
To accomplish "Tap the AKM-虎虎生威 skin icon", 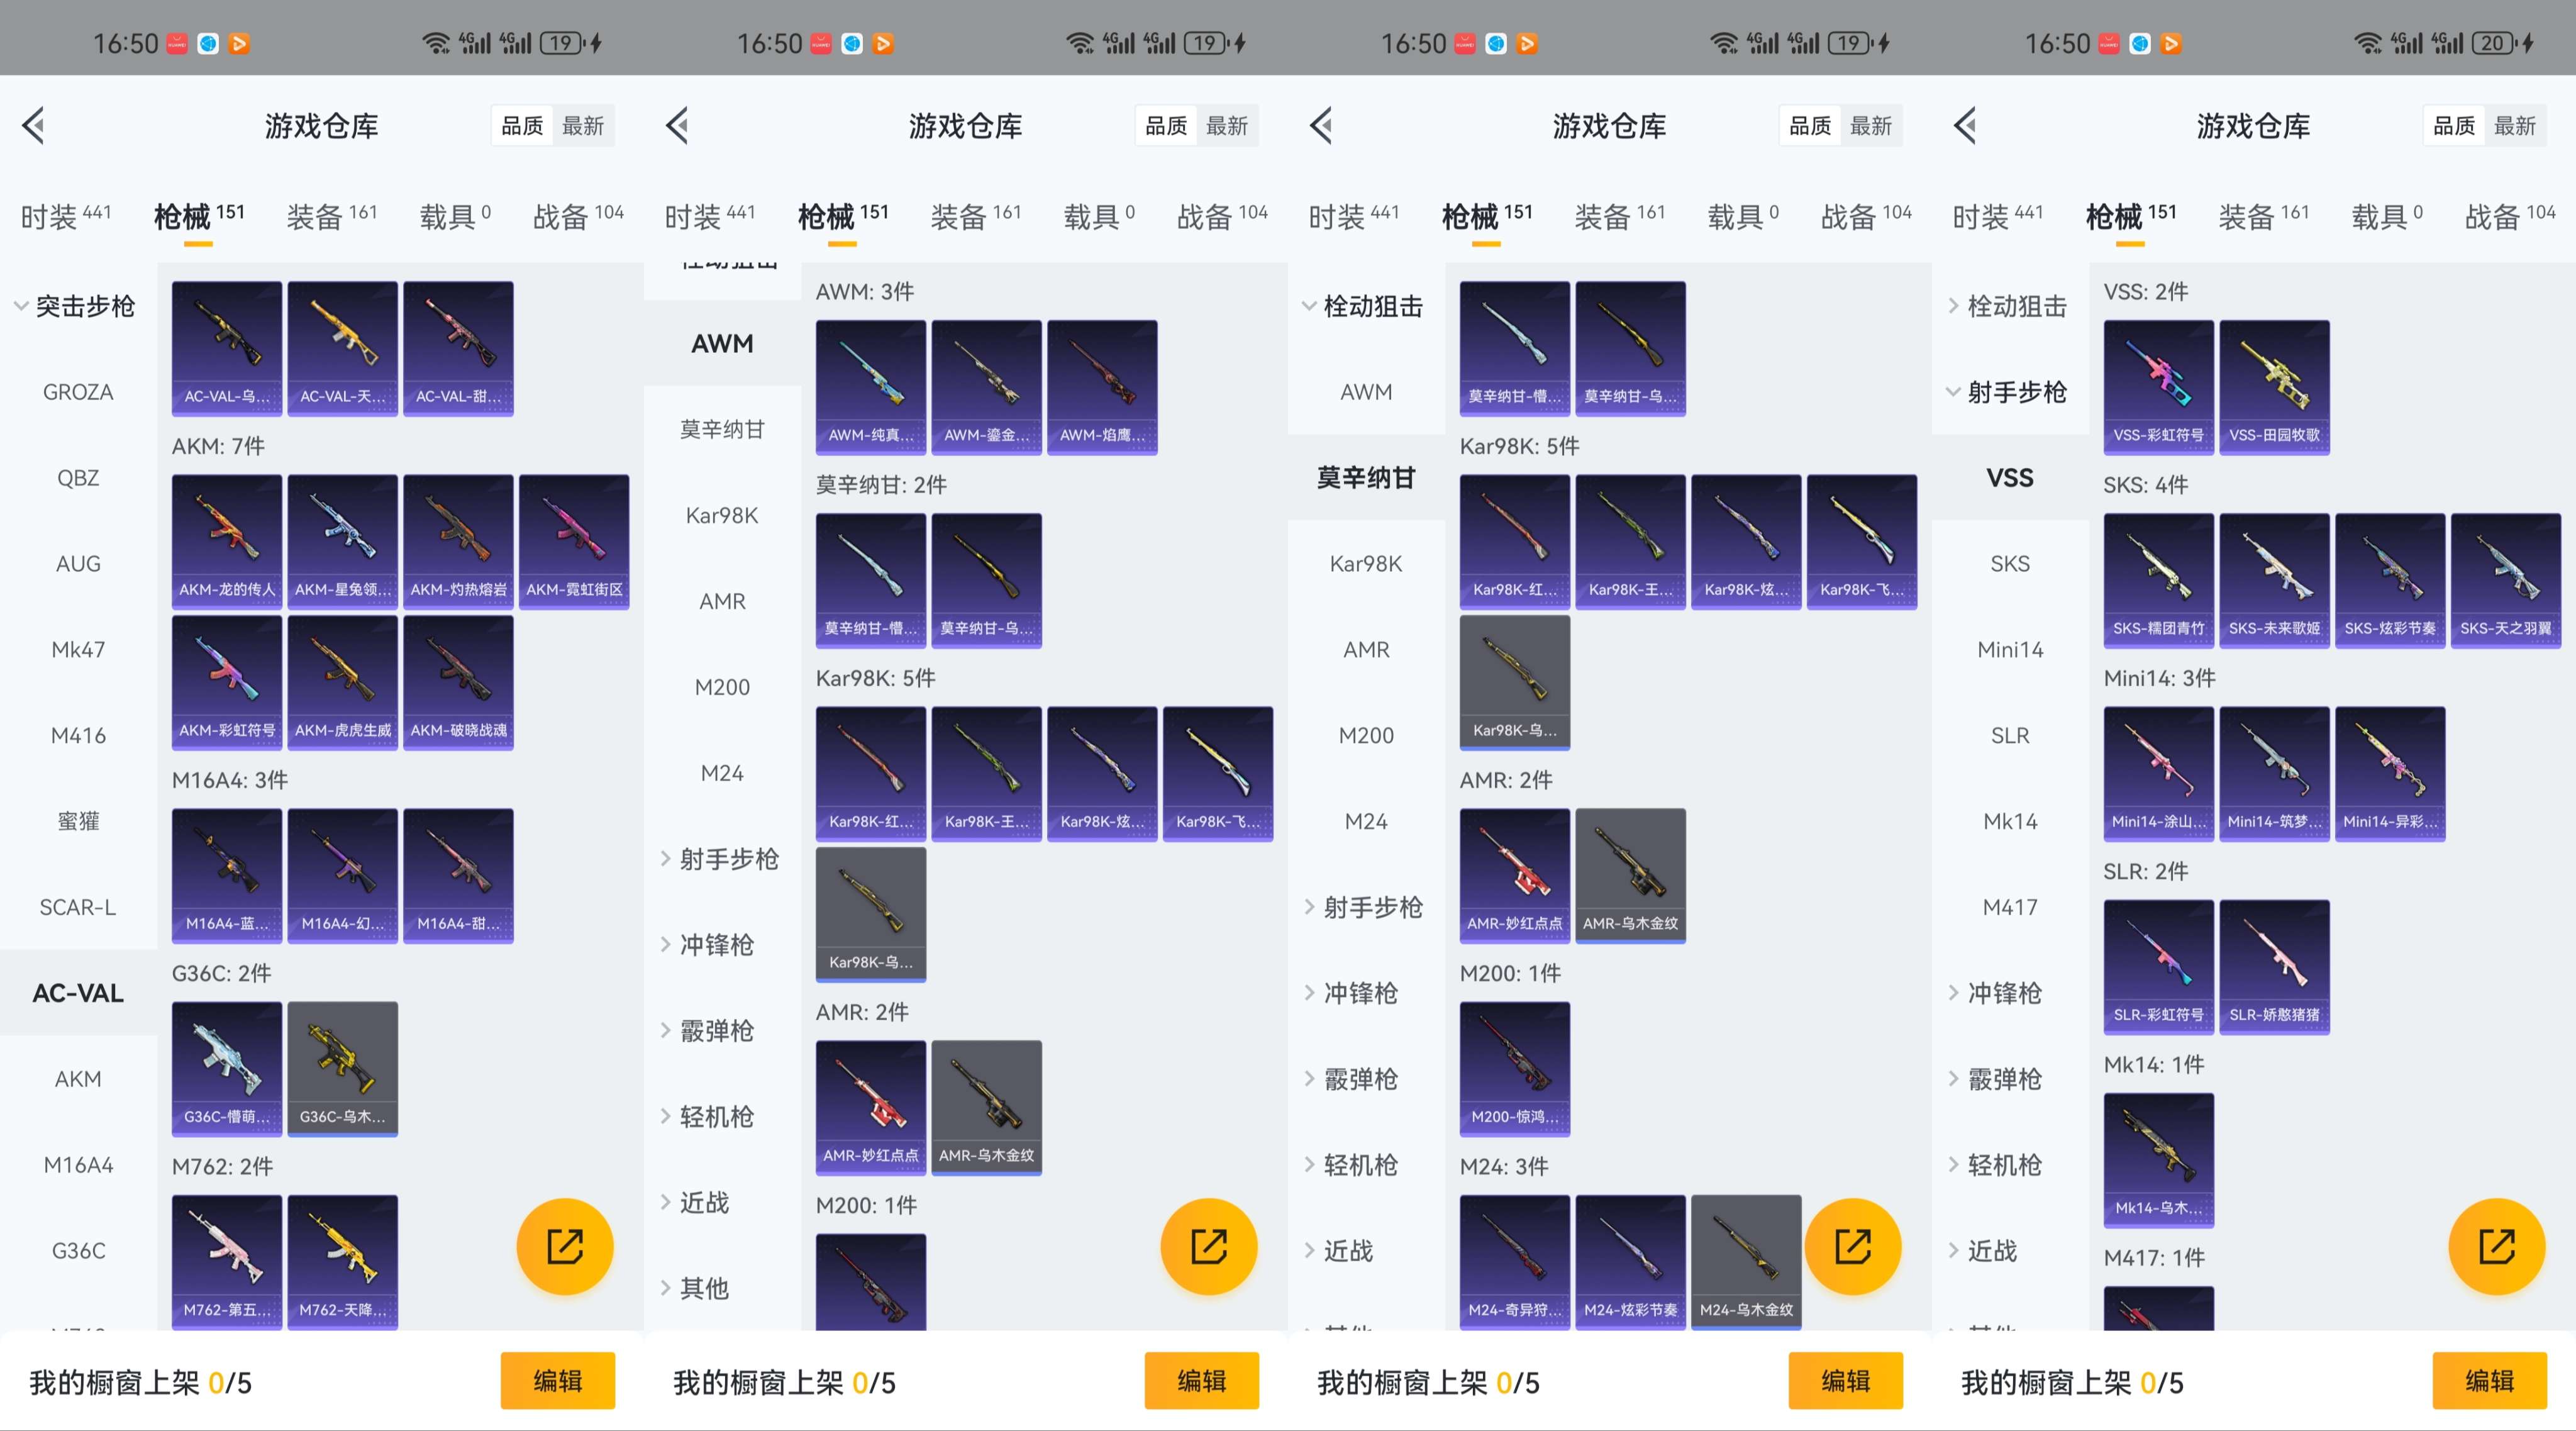I will (342, 682).
